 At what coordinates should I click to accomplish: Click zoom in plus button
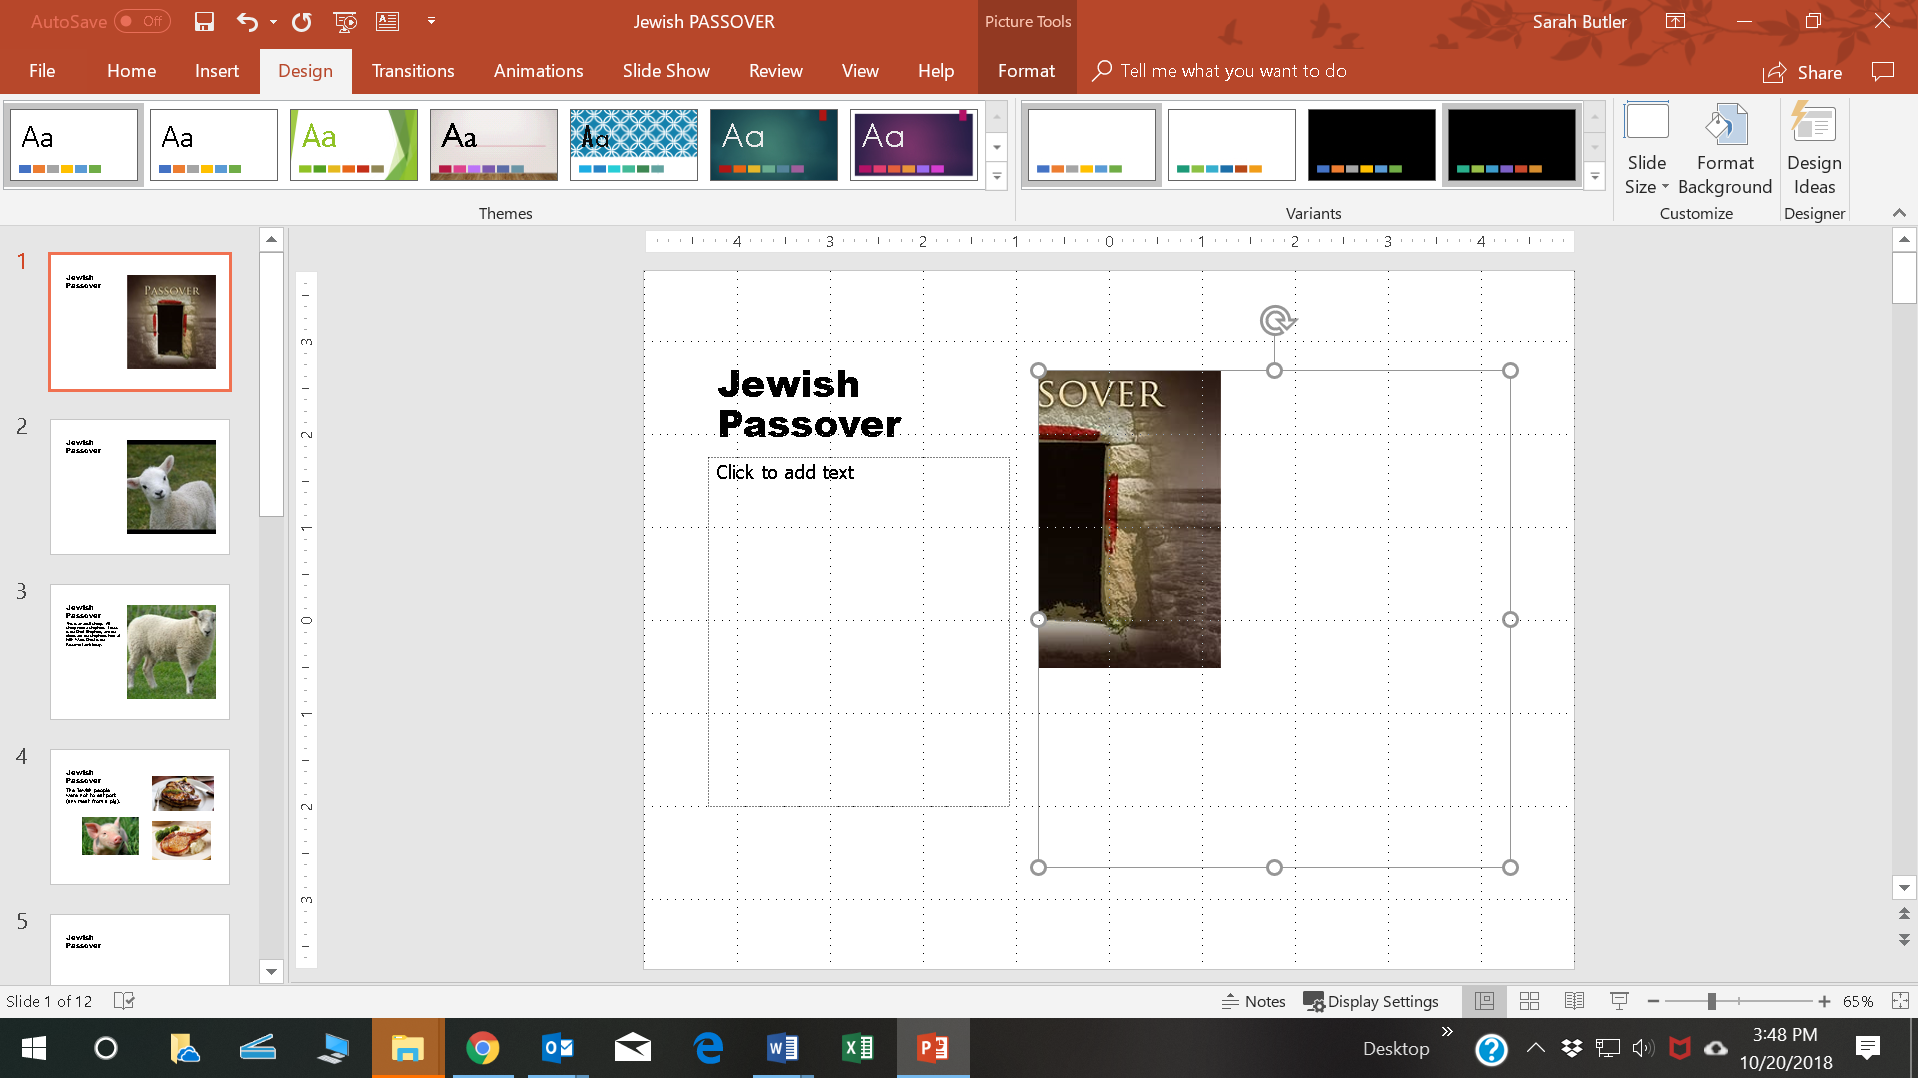pos(1824,1001)
